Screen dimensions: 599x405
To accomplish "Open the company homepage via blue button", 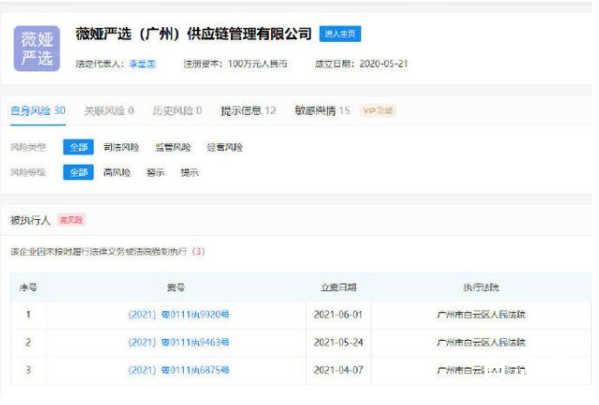I will tap(340, 34).
